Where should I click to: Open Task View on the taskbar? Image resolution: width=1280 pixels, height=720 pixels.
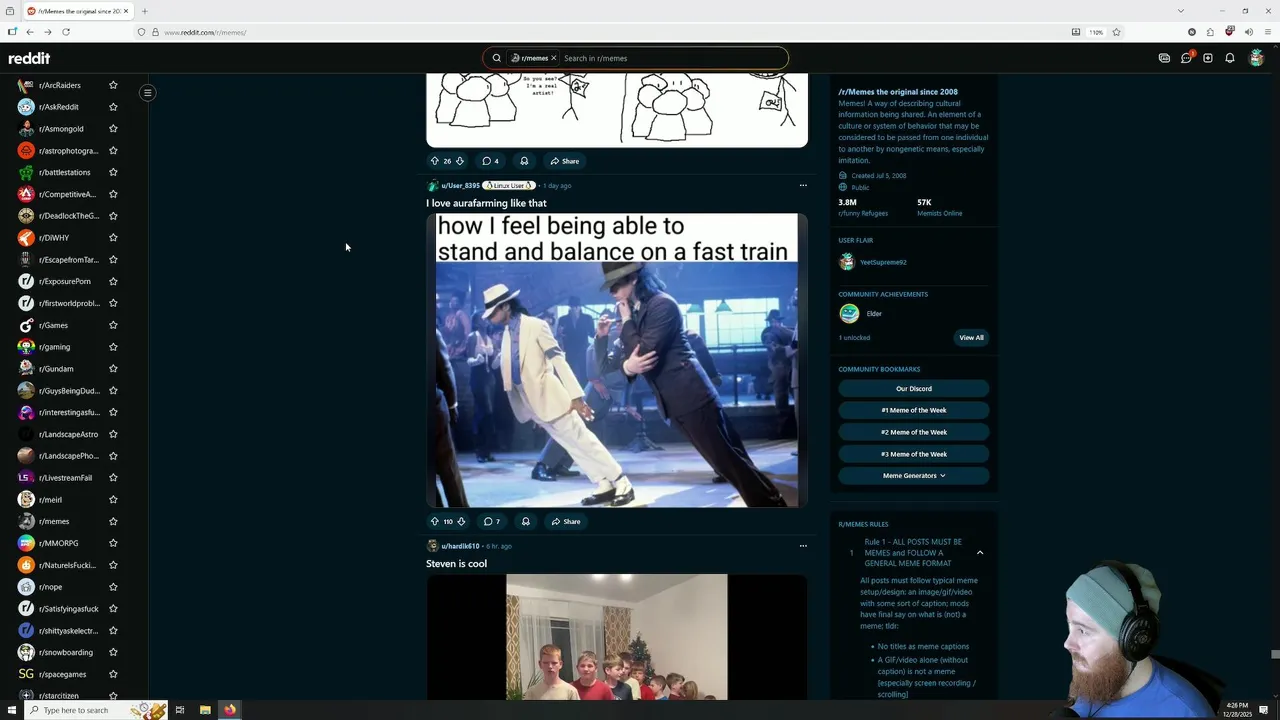click(x=180, y=710)
